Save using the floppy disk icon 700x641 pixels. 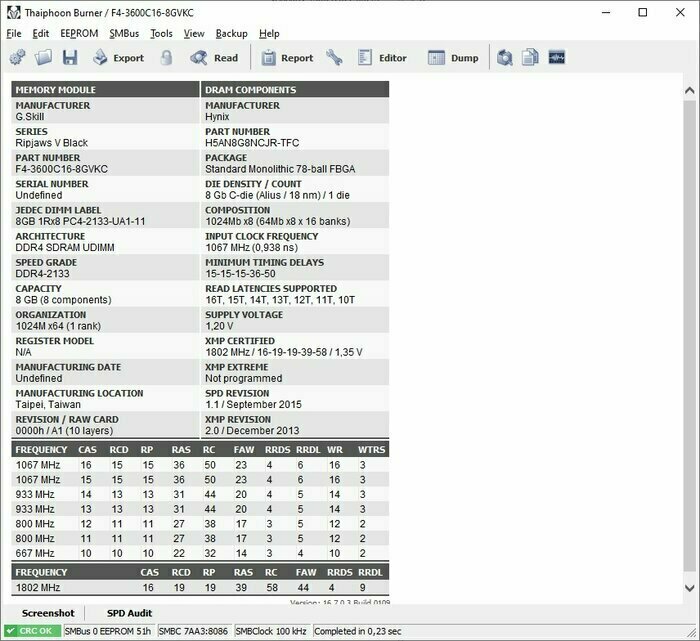coord(70,58)
